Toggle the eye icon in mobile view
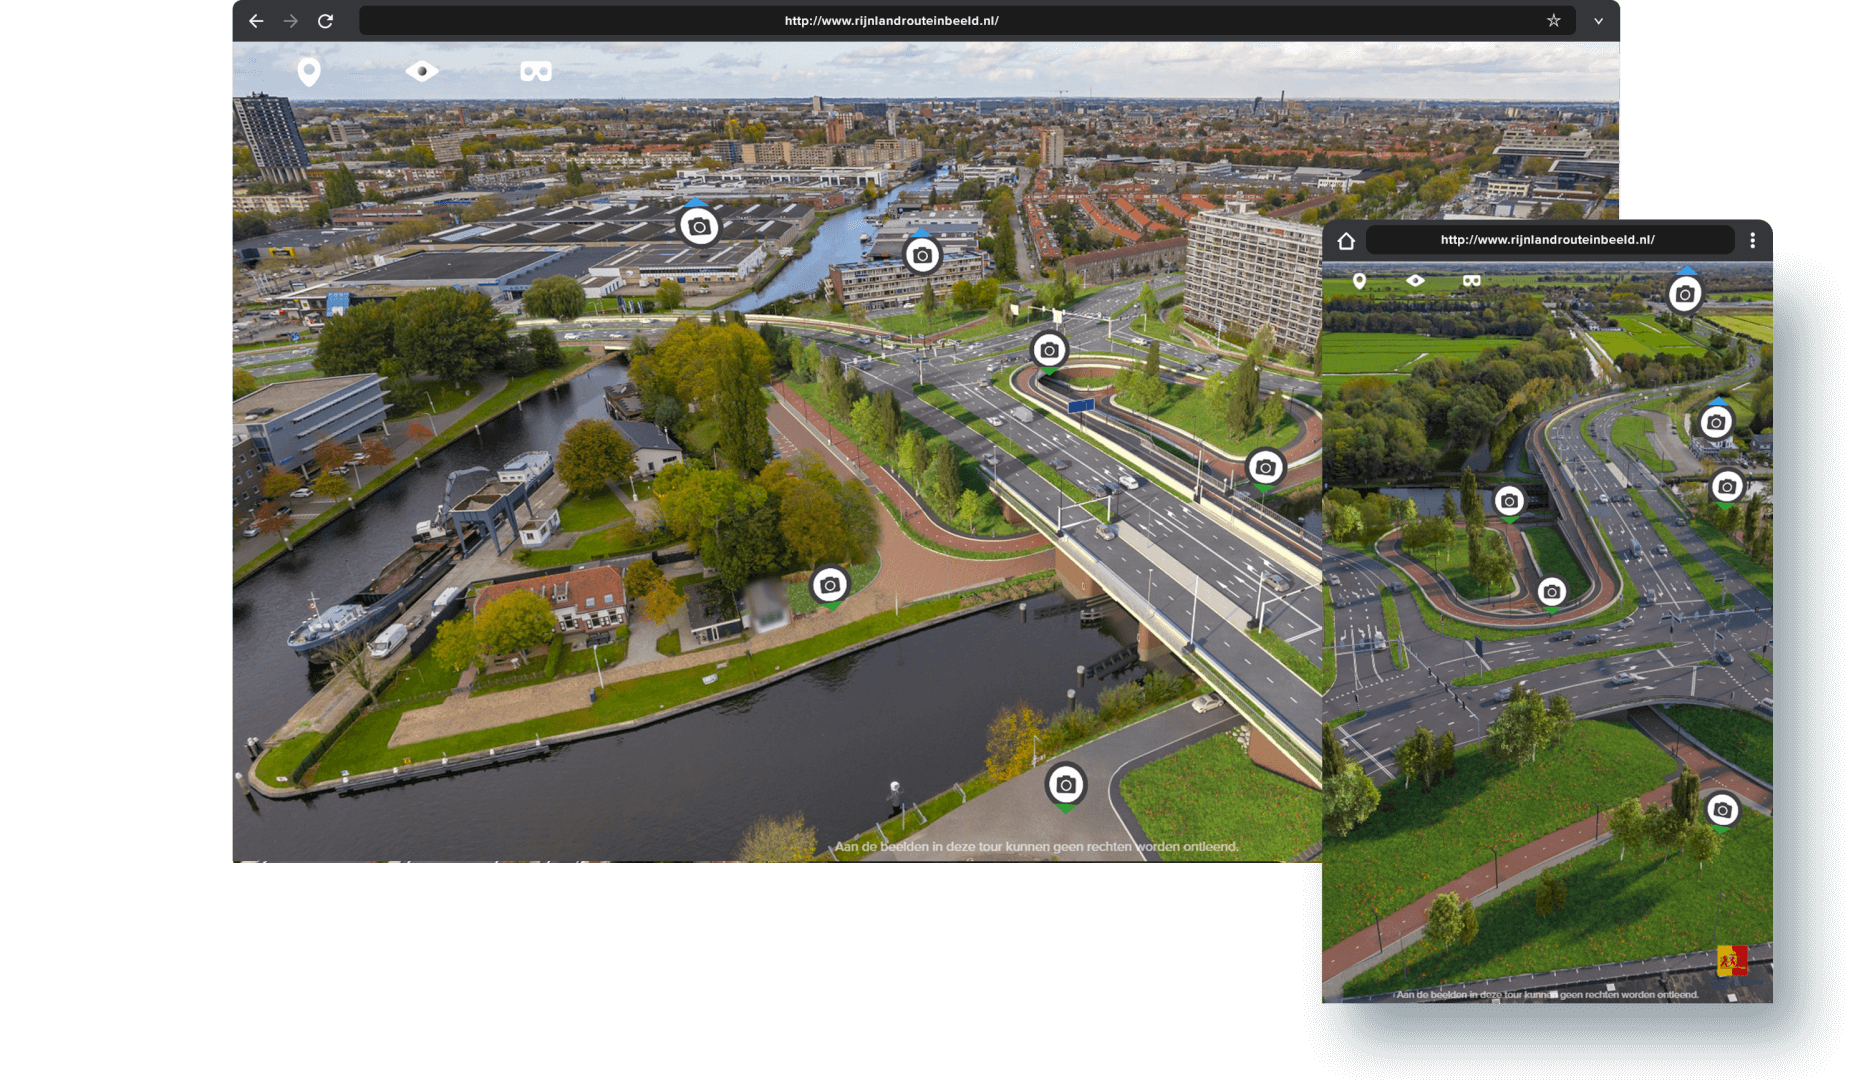Screen dimensions: 1851x1080 (x=1415, y=281)
